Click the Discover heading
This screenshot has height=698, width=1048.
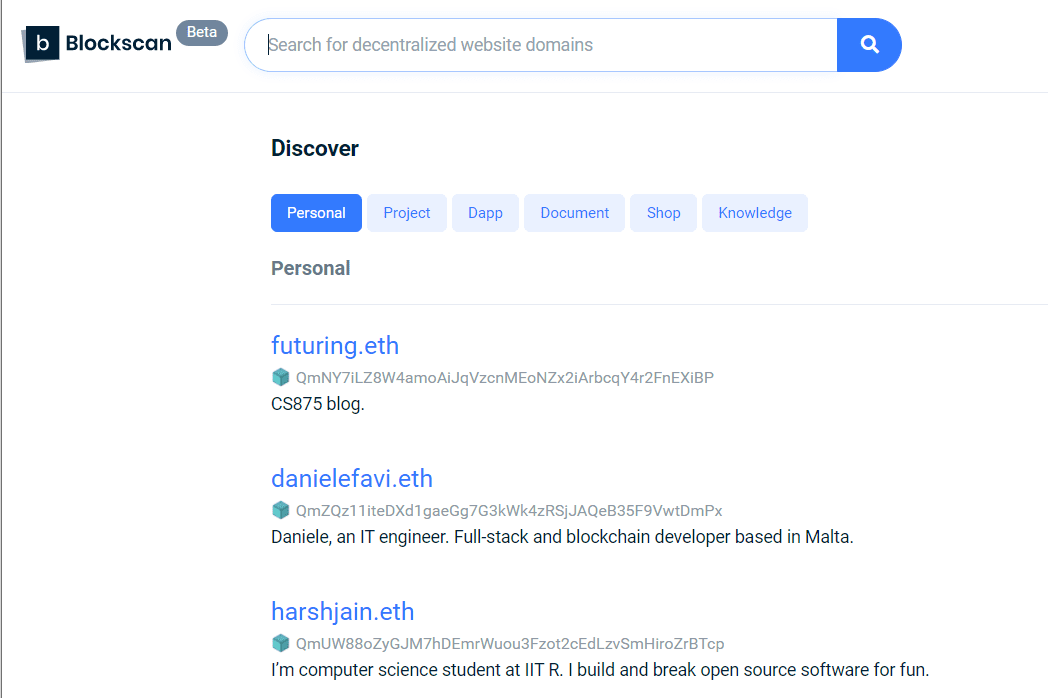(x=315, y=148)
